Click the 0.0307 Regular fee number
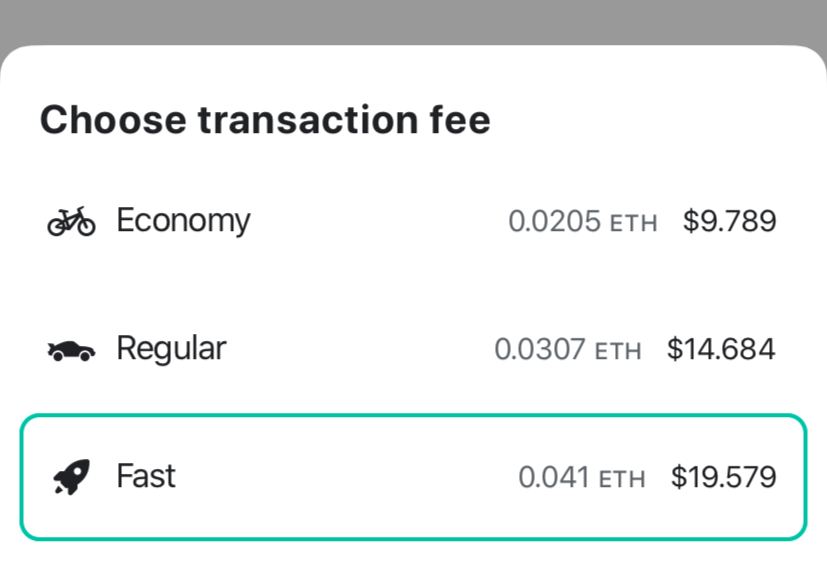This screenshot has width=827, height=566. pos(540,350)
